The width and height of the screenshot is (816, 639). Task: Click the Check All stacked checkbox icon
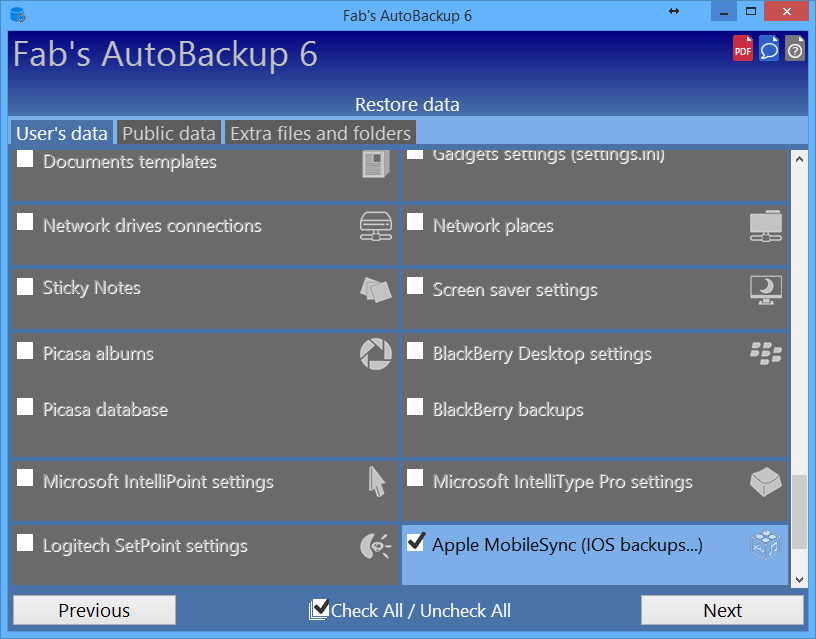tap(318, 609)
